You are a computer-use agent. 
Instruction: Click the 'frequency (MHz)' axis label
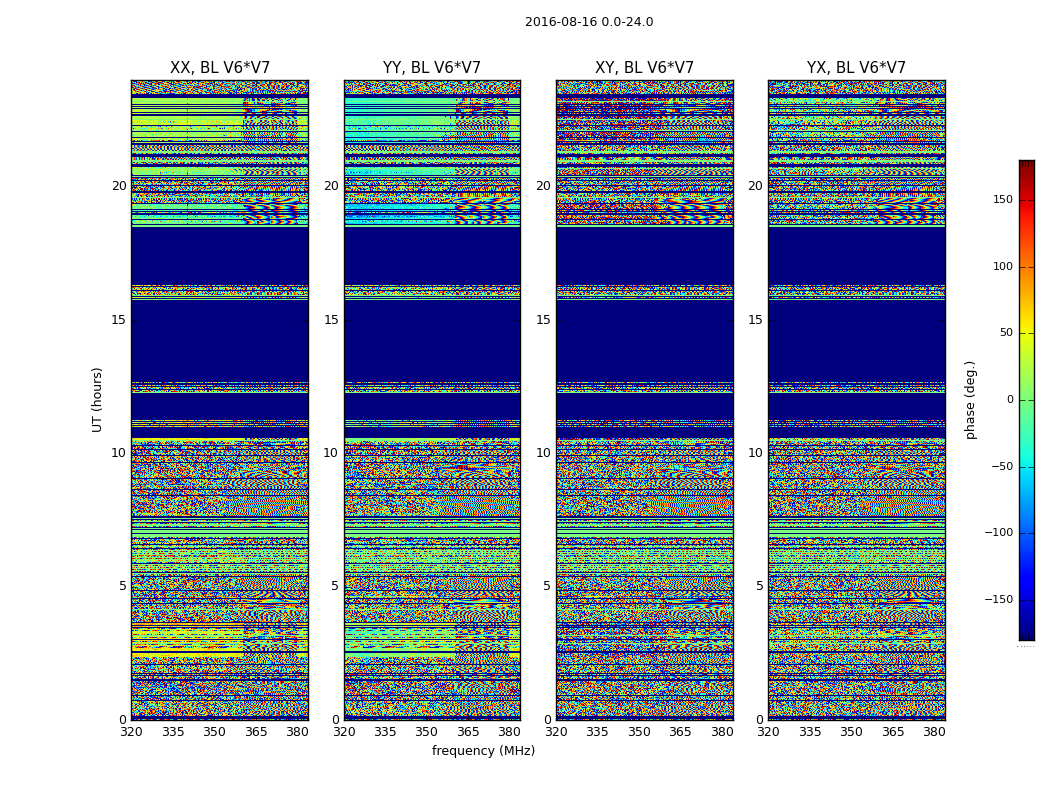[483, 750]
